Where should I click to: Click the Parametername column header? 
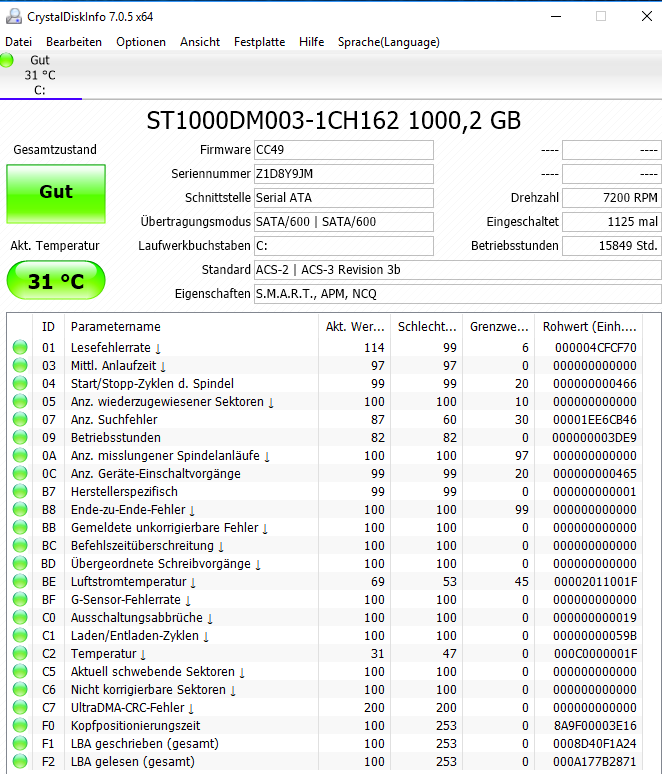(192, 327)
